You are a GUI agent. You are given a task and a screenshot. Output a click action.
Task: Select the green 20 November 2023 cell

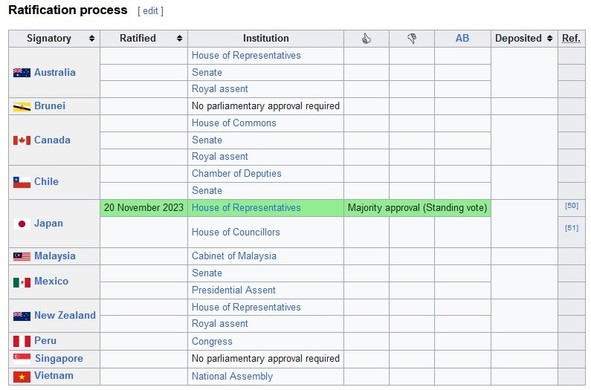click(144, 208)
